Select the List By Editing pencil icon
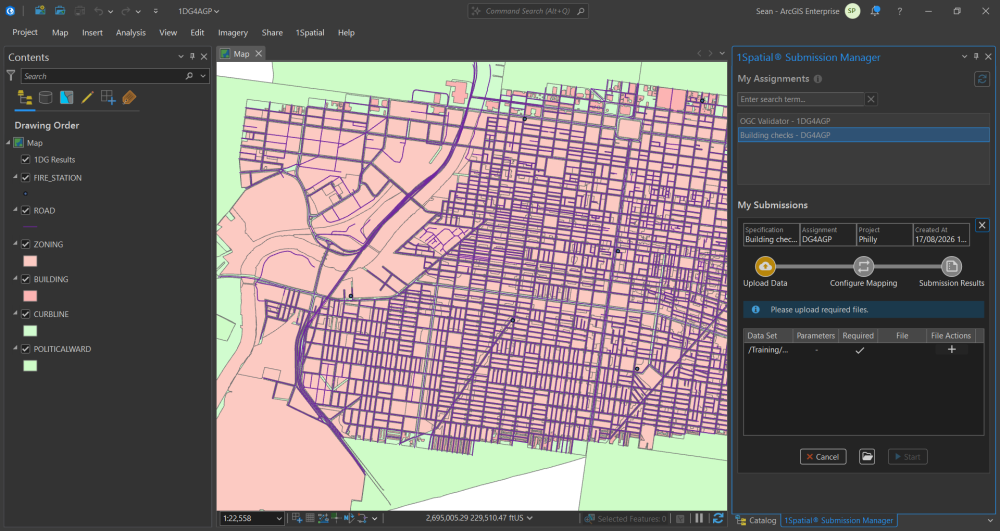This screenshot has height=531, width=1000. pyautogui.click(x=87, y=98)
